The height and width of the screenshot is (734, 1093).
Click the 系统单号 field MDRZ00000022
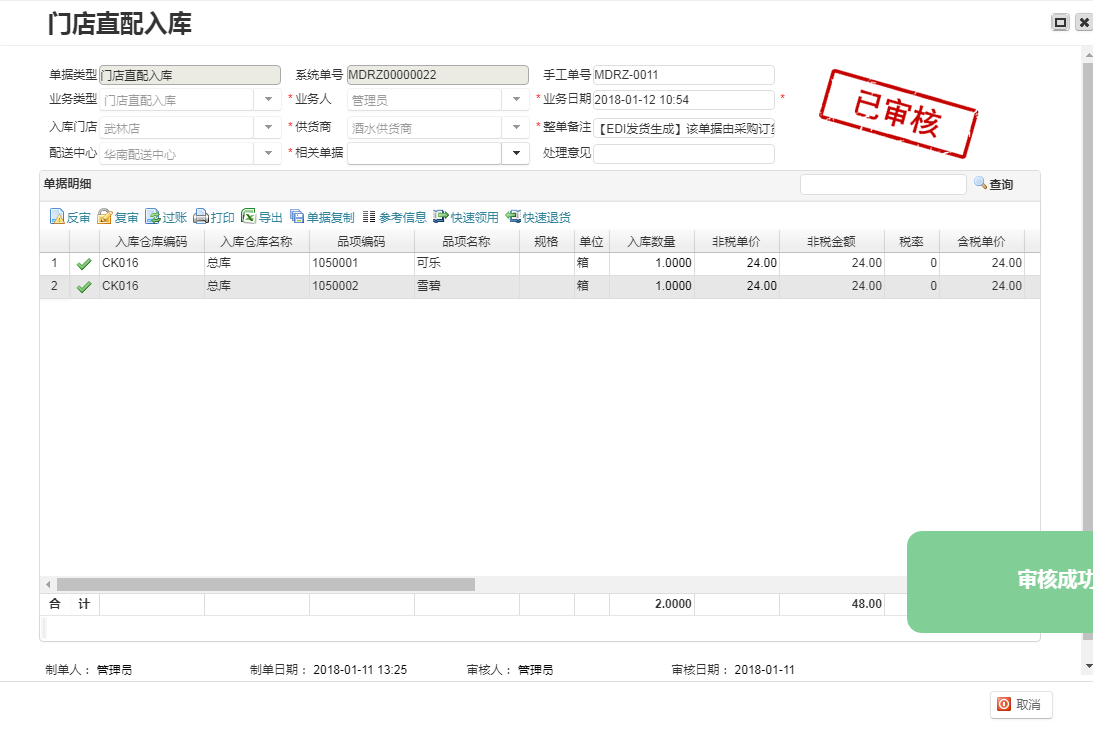[x=438, y=75]
